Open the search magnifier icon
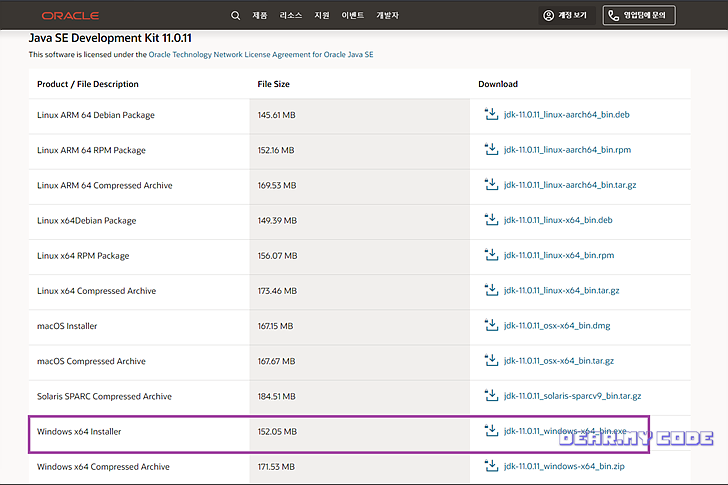Image resolution: width=728 pixels, height=485 pixels. coord(235,15)
